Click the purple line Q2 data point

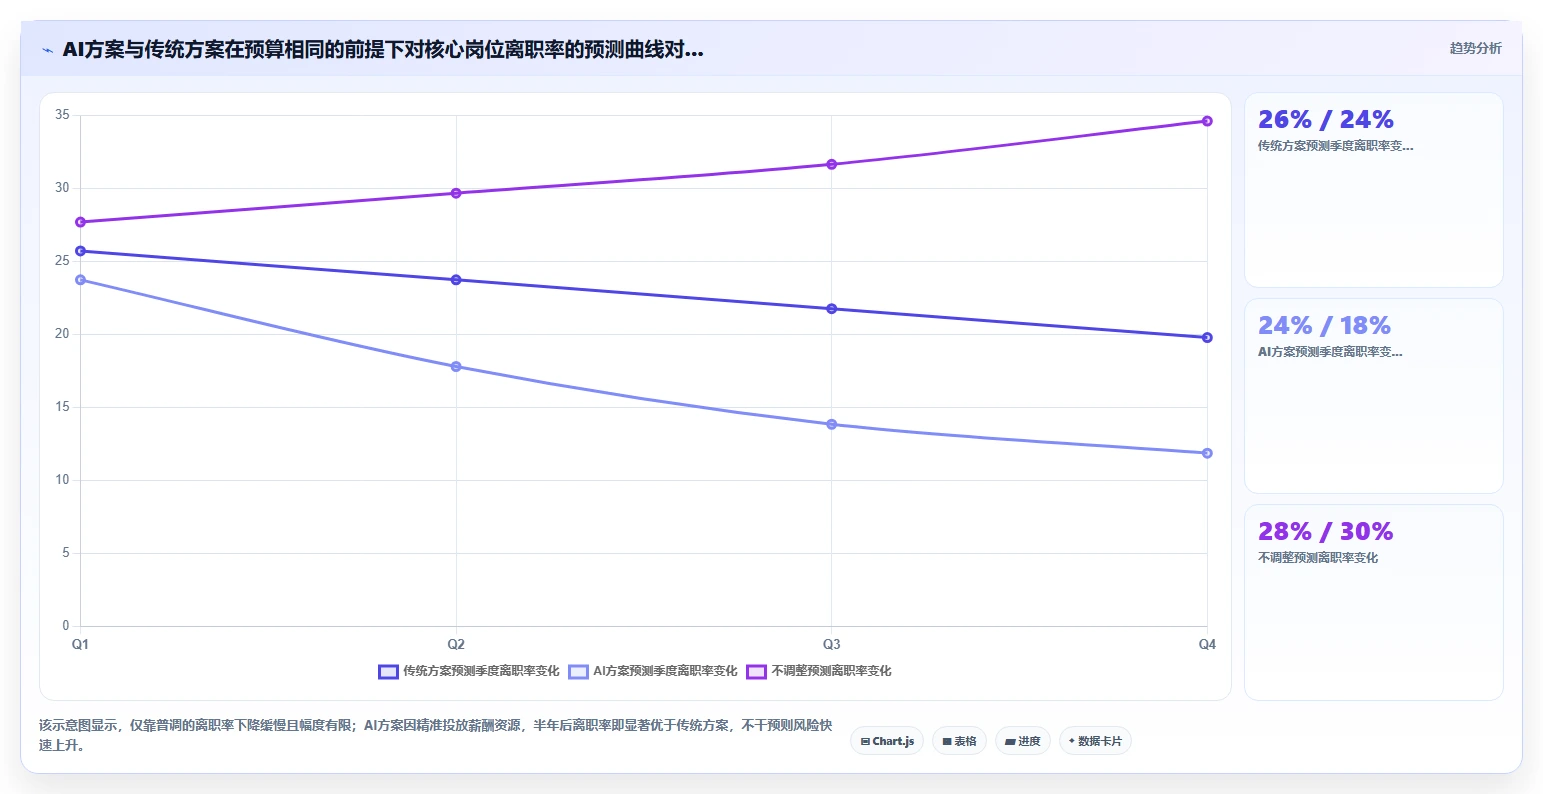coord(456,193)
